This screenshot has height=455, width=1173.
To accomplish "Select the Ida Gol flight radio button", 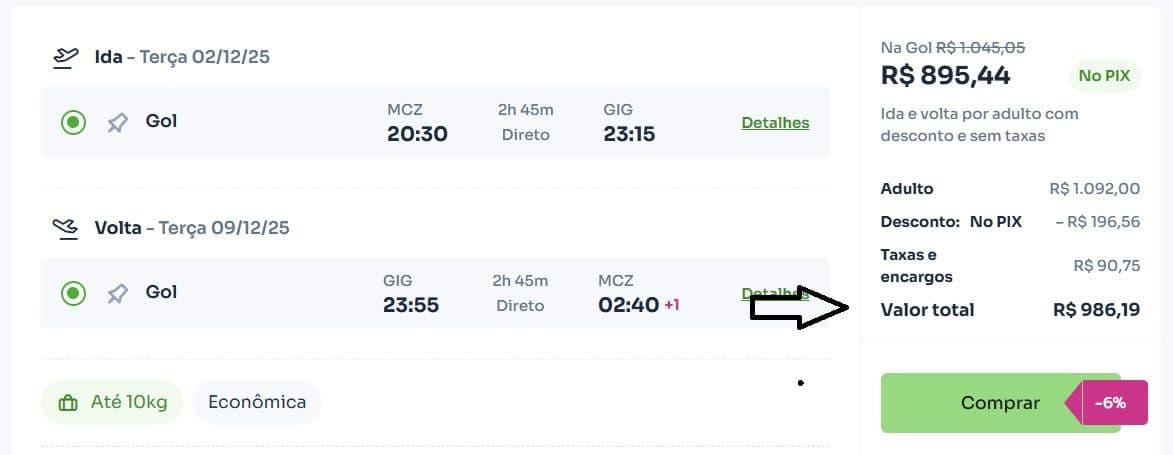I will tap(73, 122).
